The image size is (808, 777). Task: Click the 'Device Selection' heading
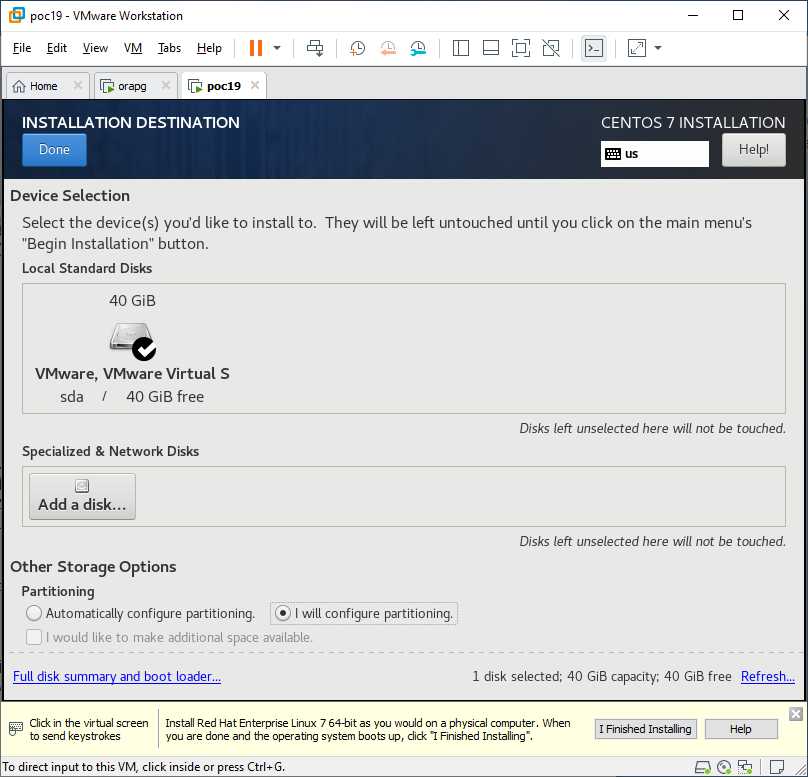(x=70, y=196)
